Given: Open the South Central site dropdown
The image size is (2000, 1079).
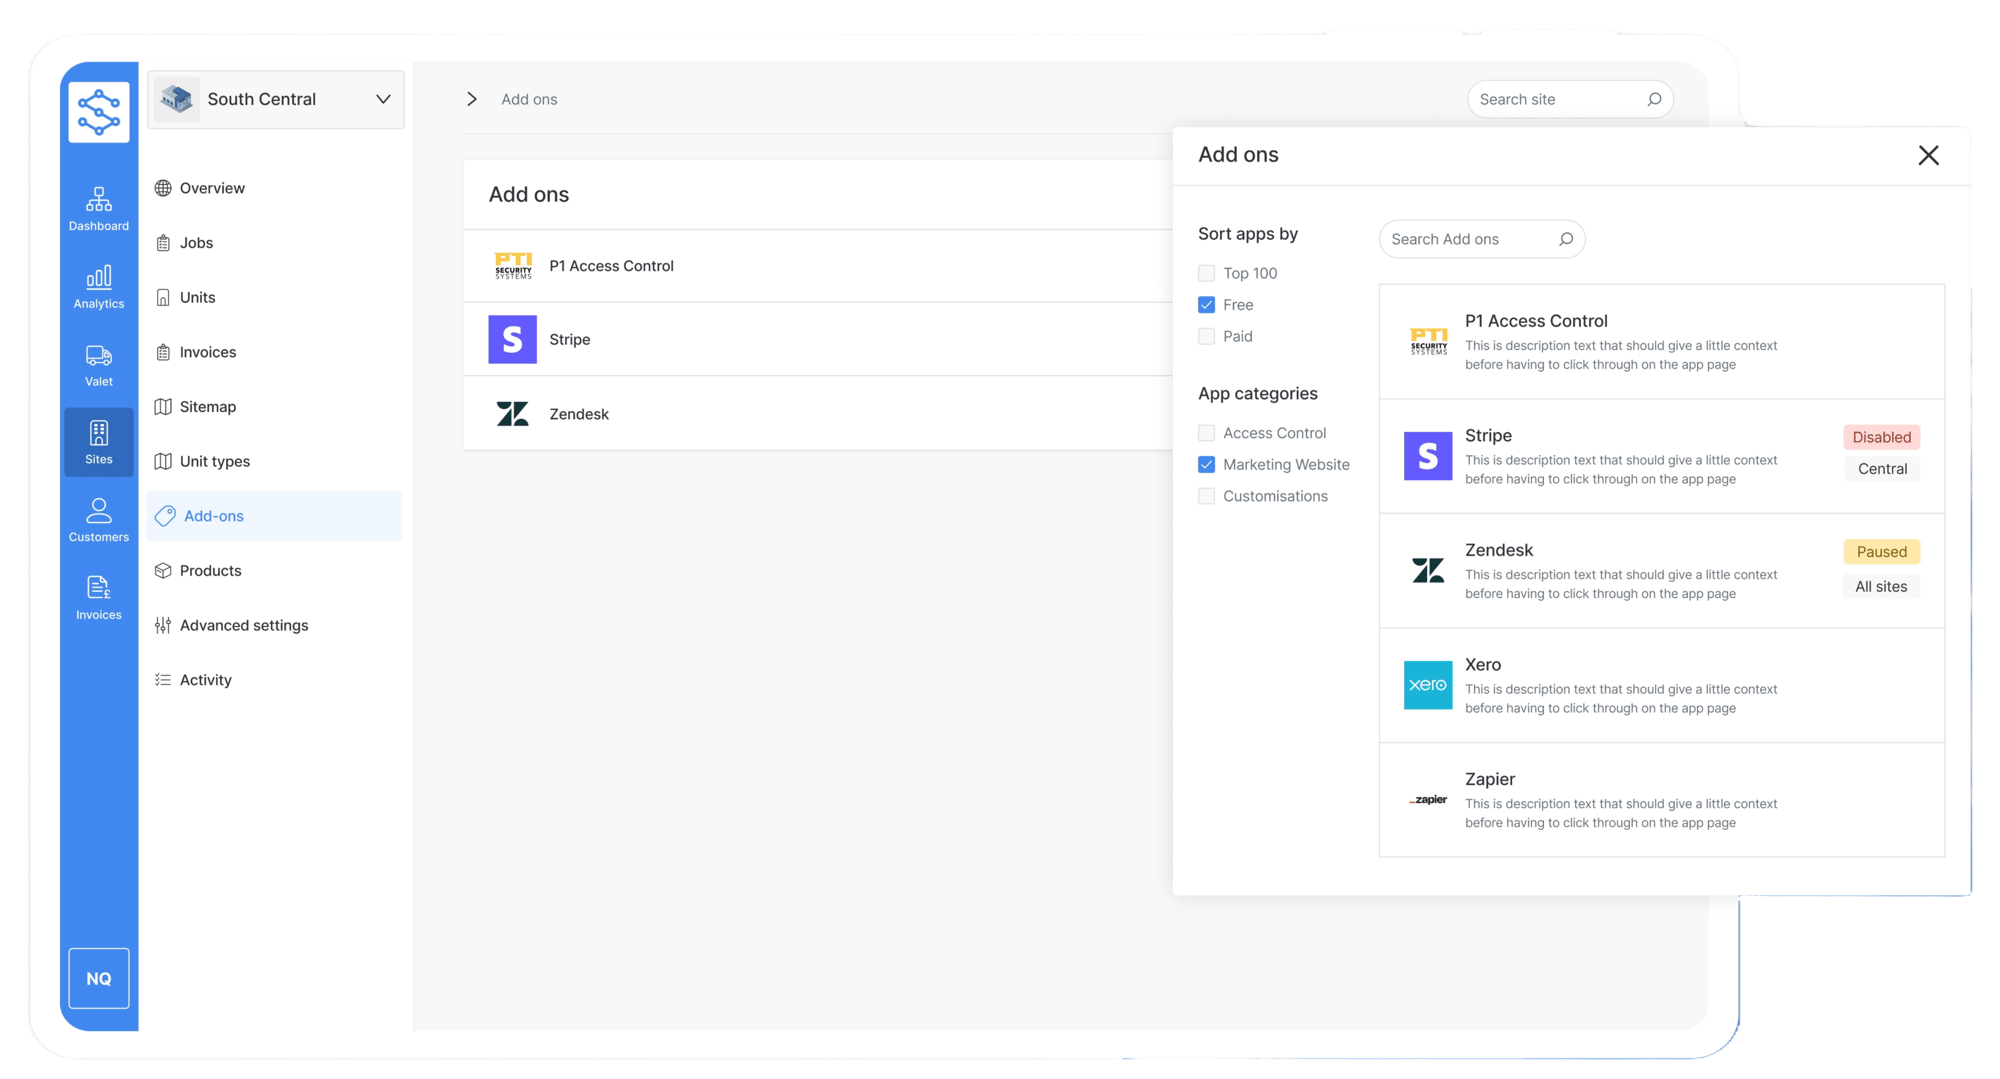Looking at the screenshot, I should [276, 99].
